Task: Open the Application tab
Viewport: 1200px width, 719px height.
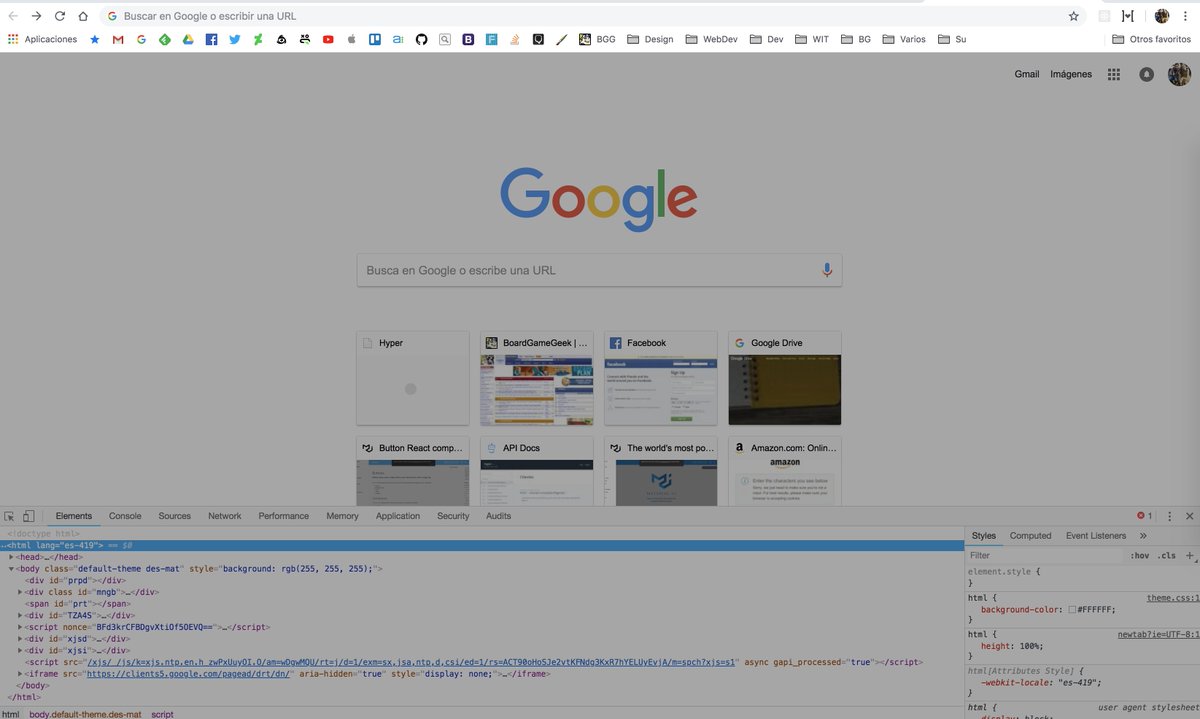Action: coord(398,516)
